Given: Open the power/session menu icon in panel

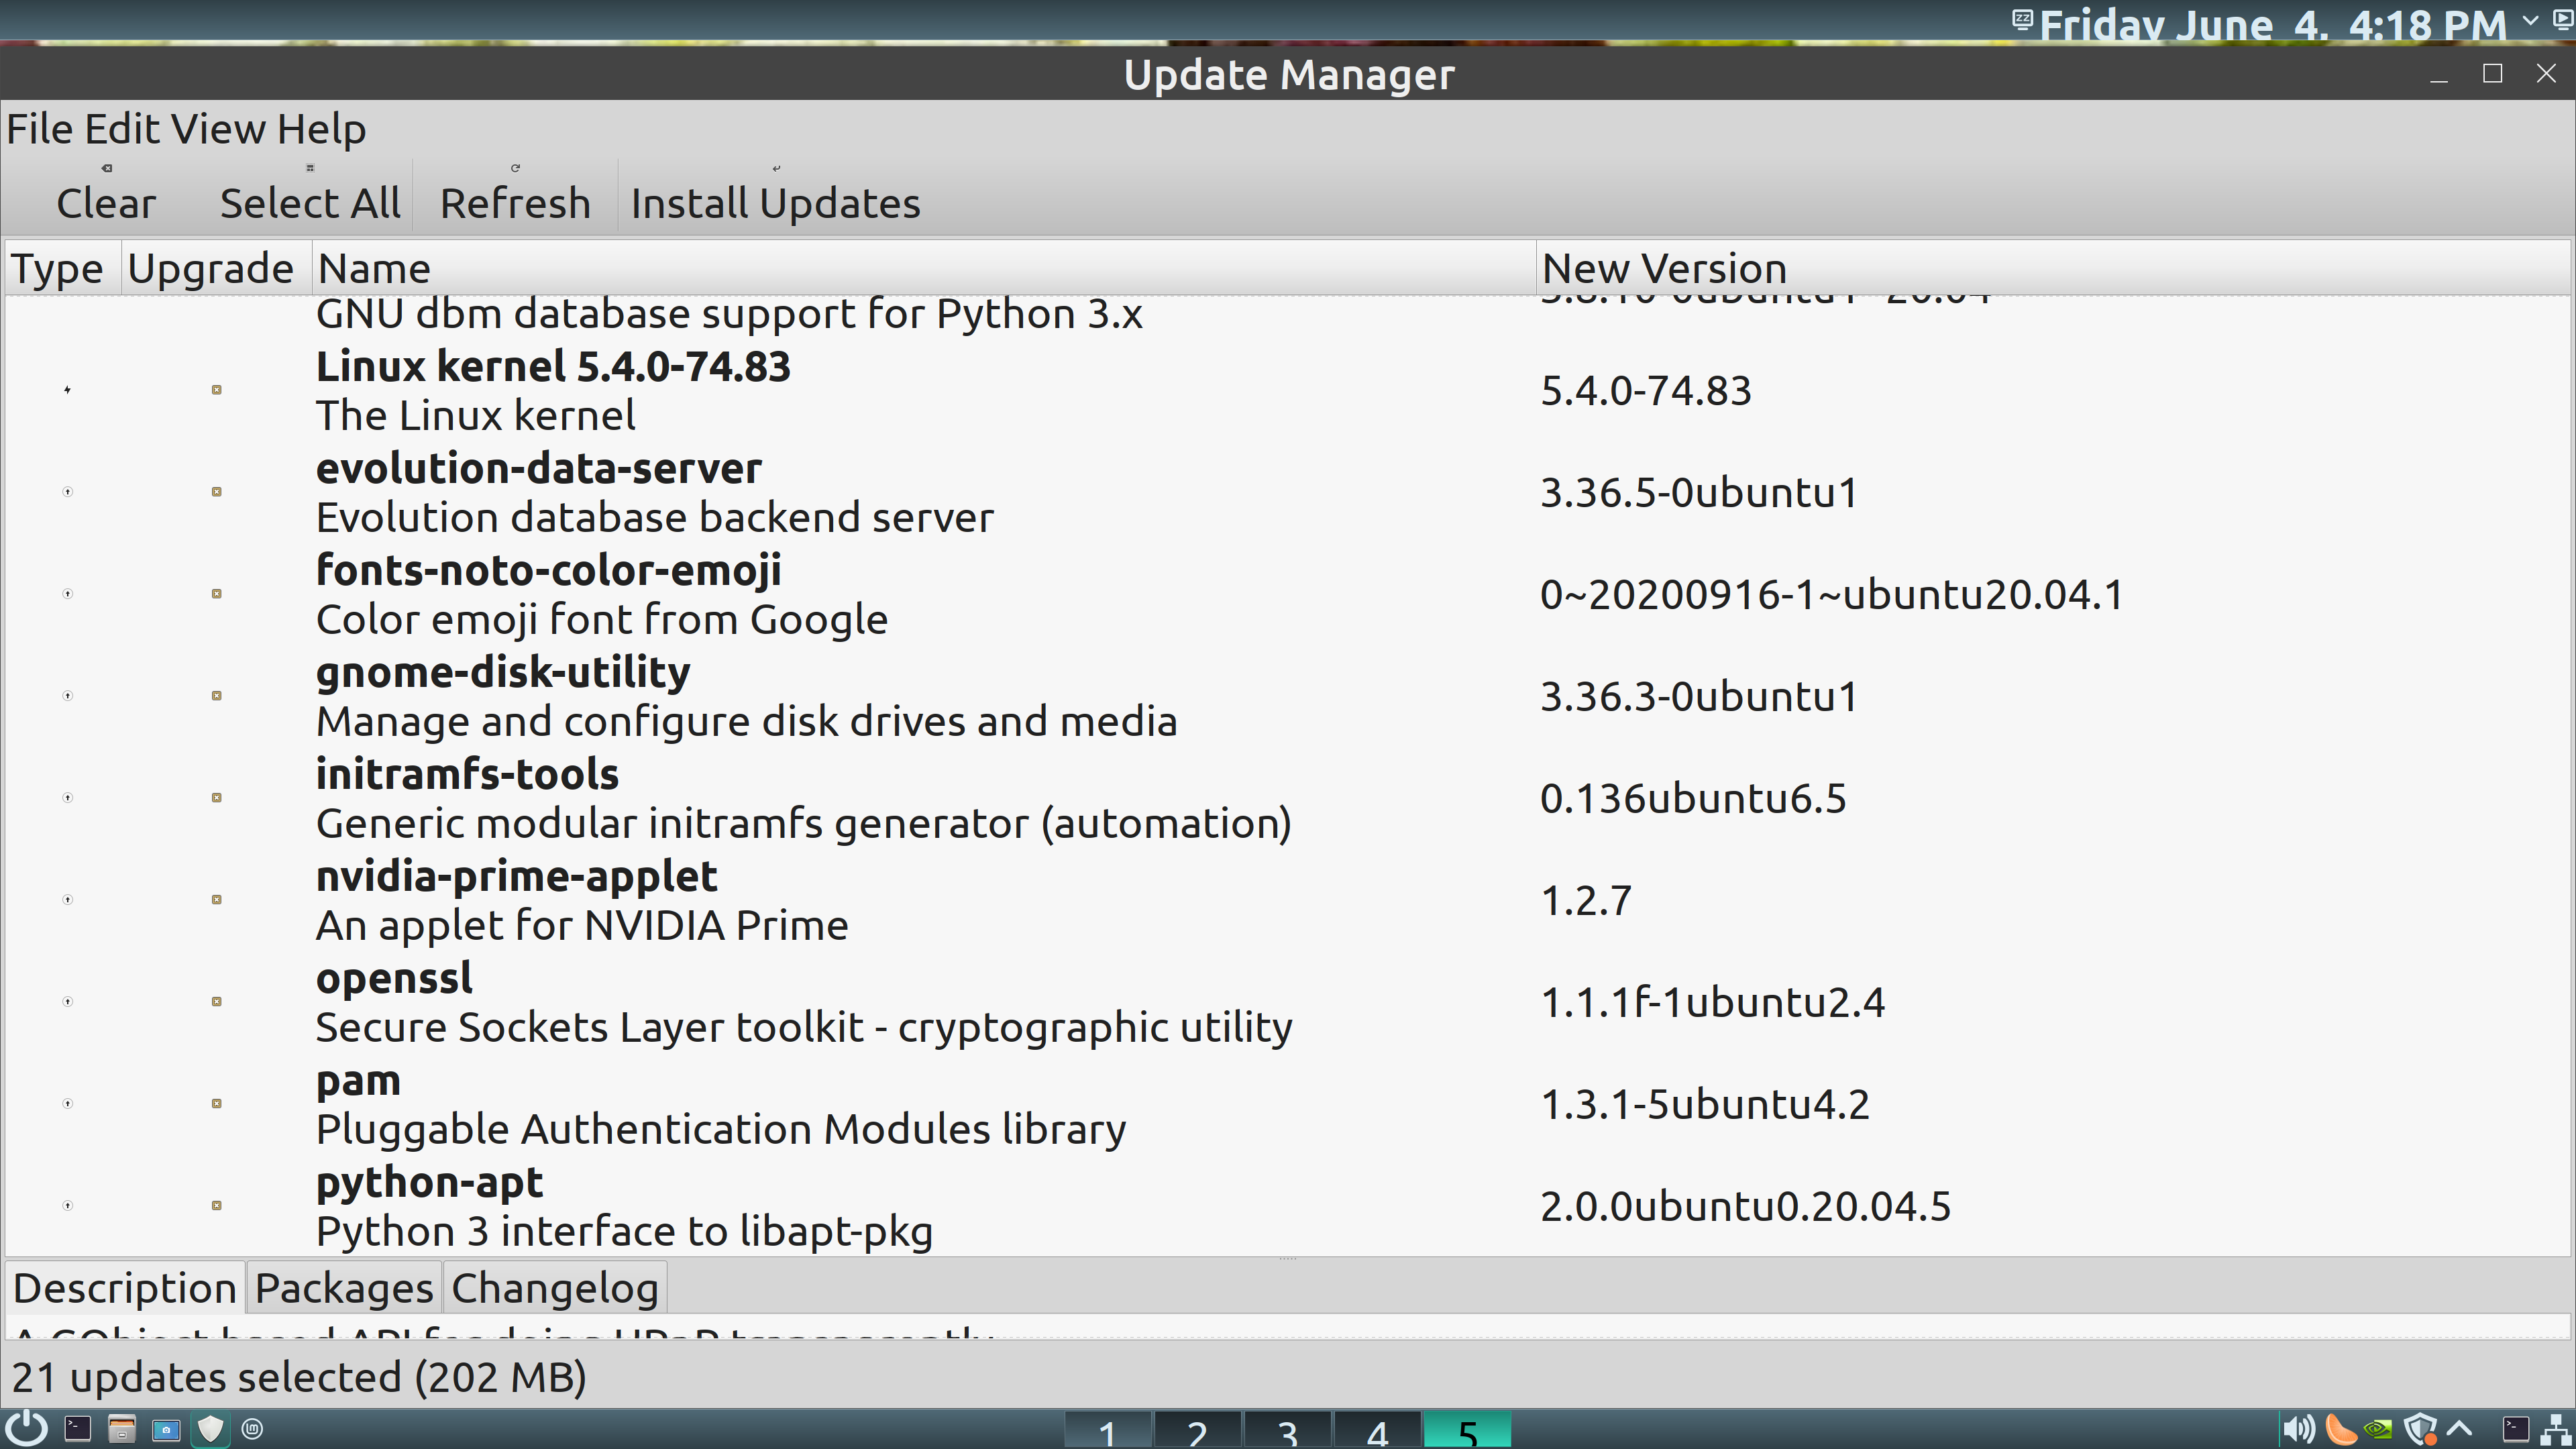Looking at the screenshot, I should (x=25, y=1429).
